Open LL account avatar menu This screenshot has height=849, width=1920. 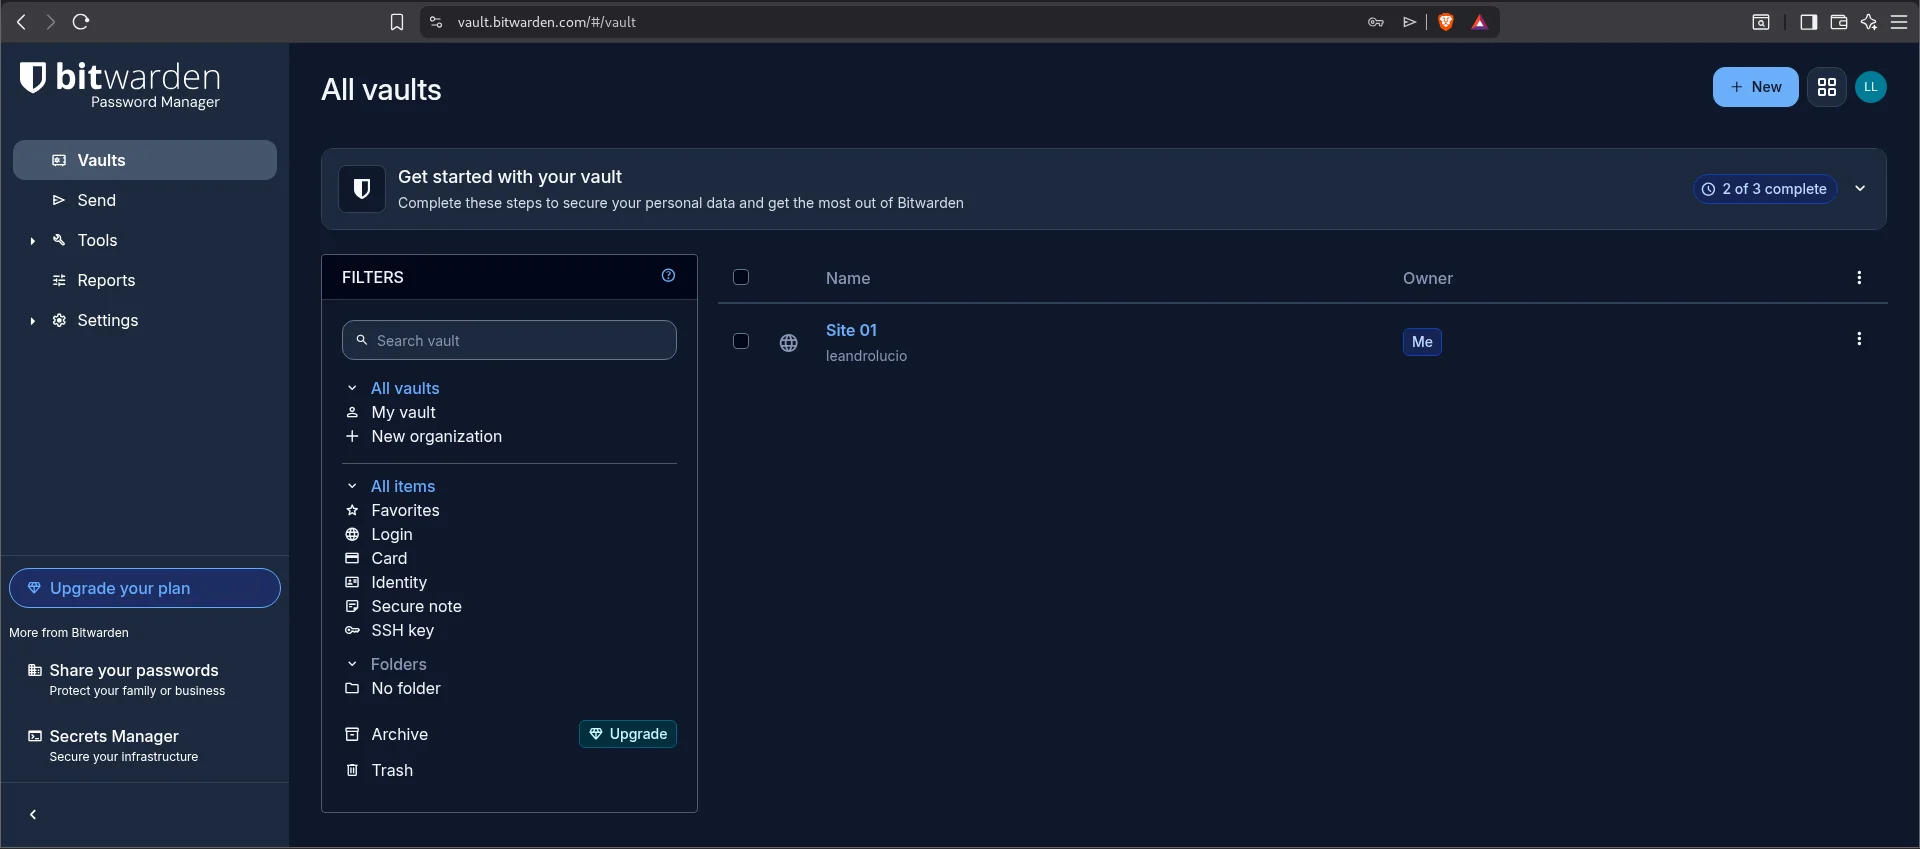pyautogui.click(x=1871, y=87)
